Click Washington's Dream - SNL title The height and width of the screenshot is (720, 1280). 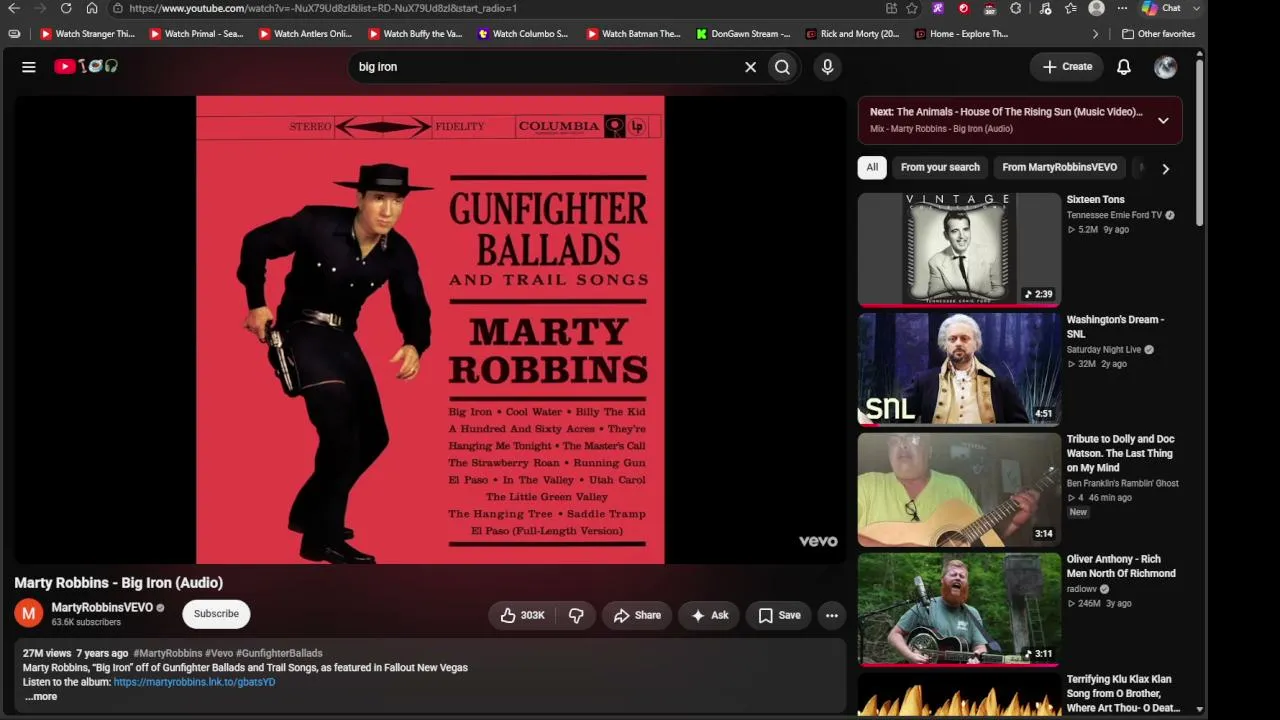1115,327
